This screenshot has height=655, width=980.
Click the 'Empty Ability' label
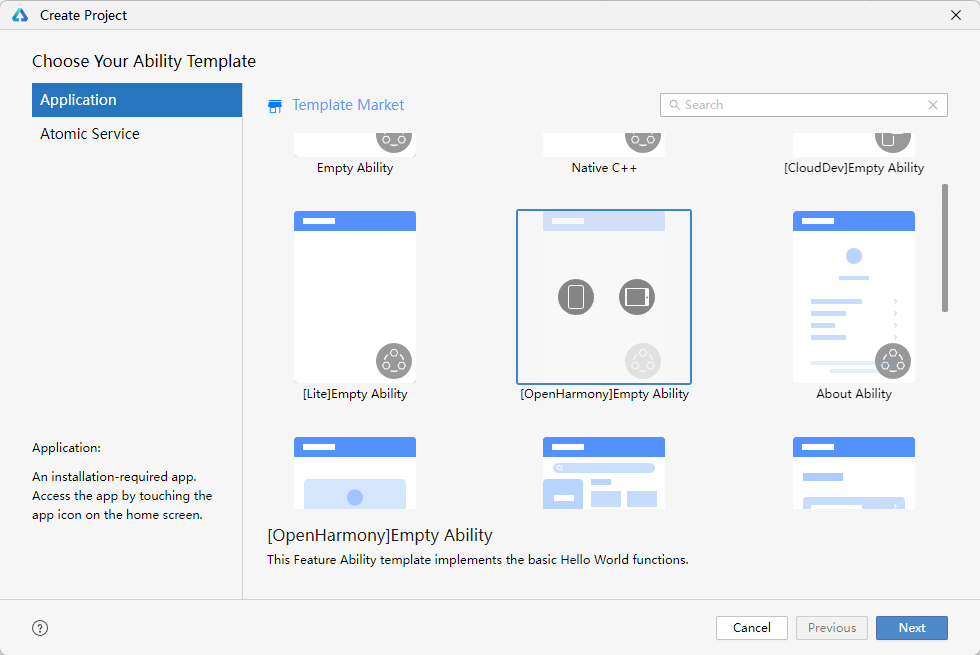pos(355,168)
